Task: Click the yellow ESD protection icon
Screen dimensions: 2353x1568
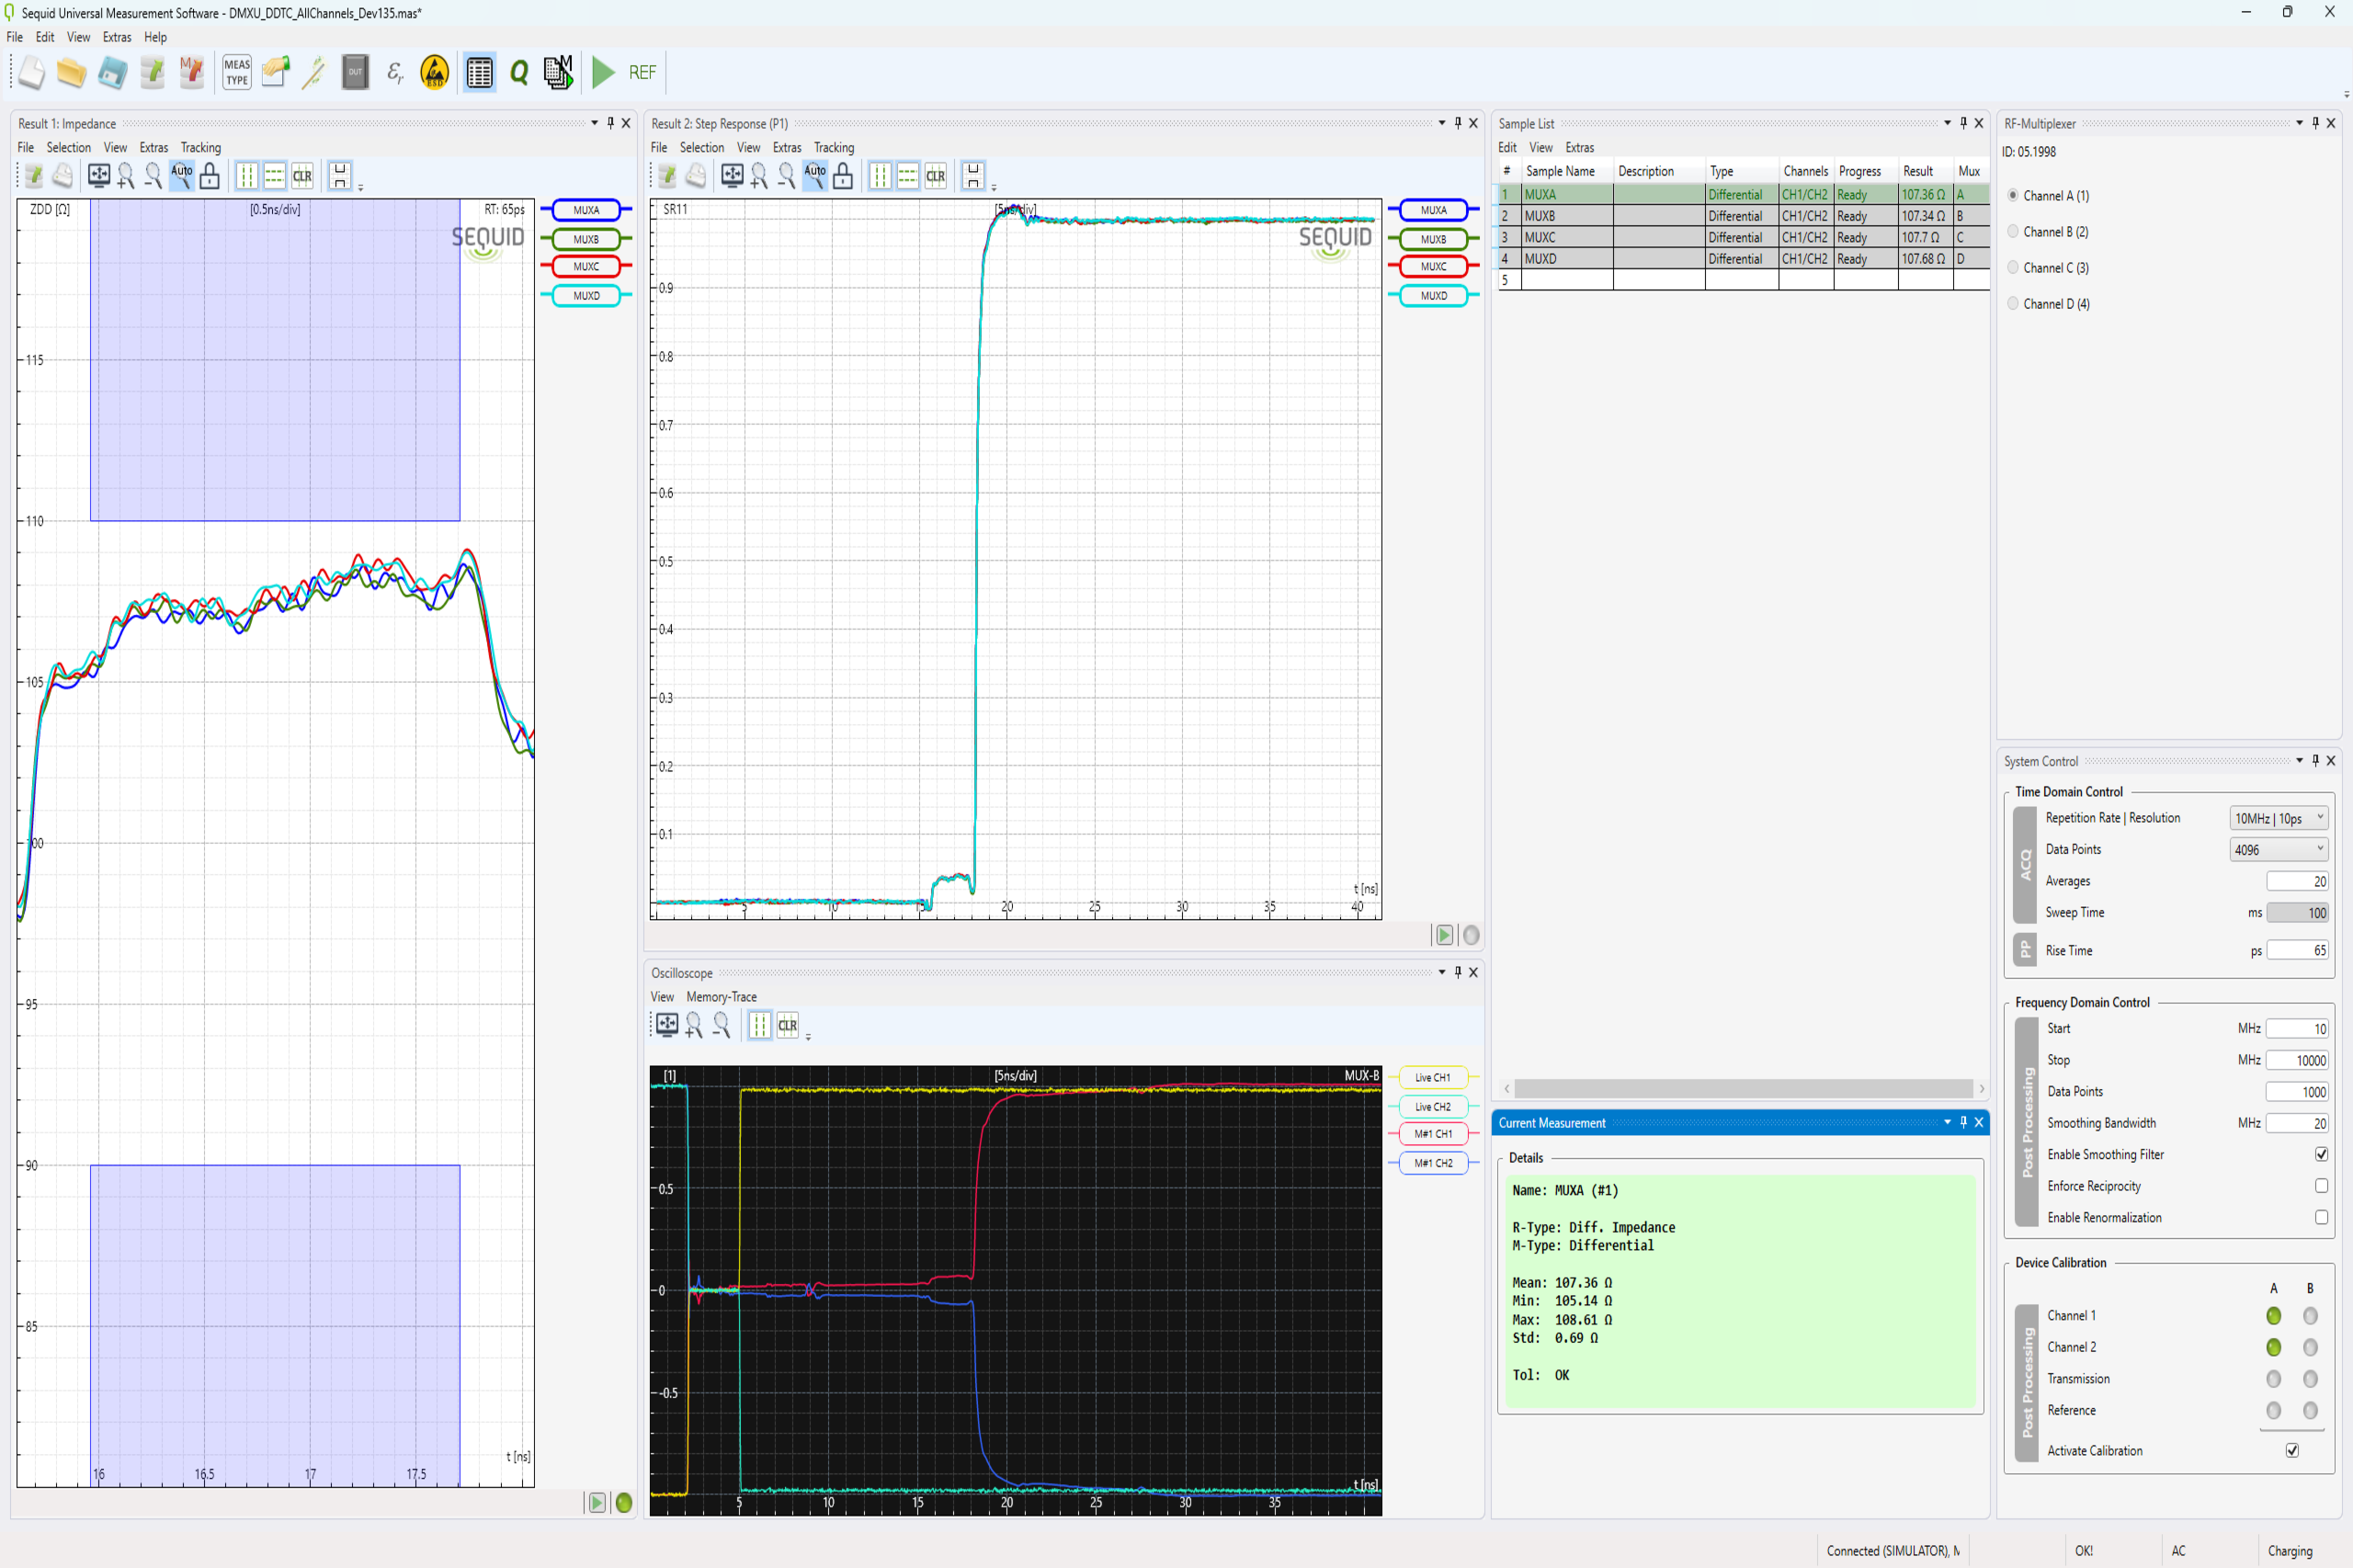Action: click(x=435, y=73)
